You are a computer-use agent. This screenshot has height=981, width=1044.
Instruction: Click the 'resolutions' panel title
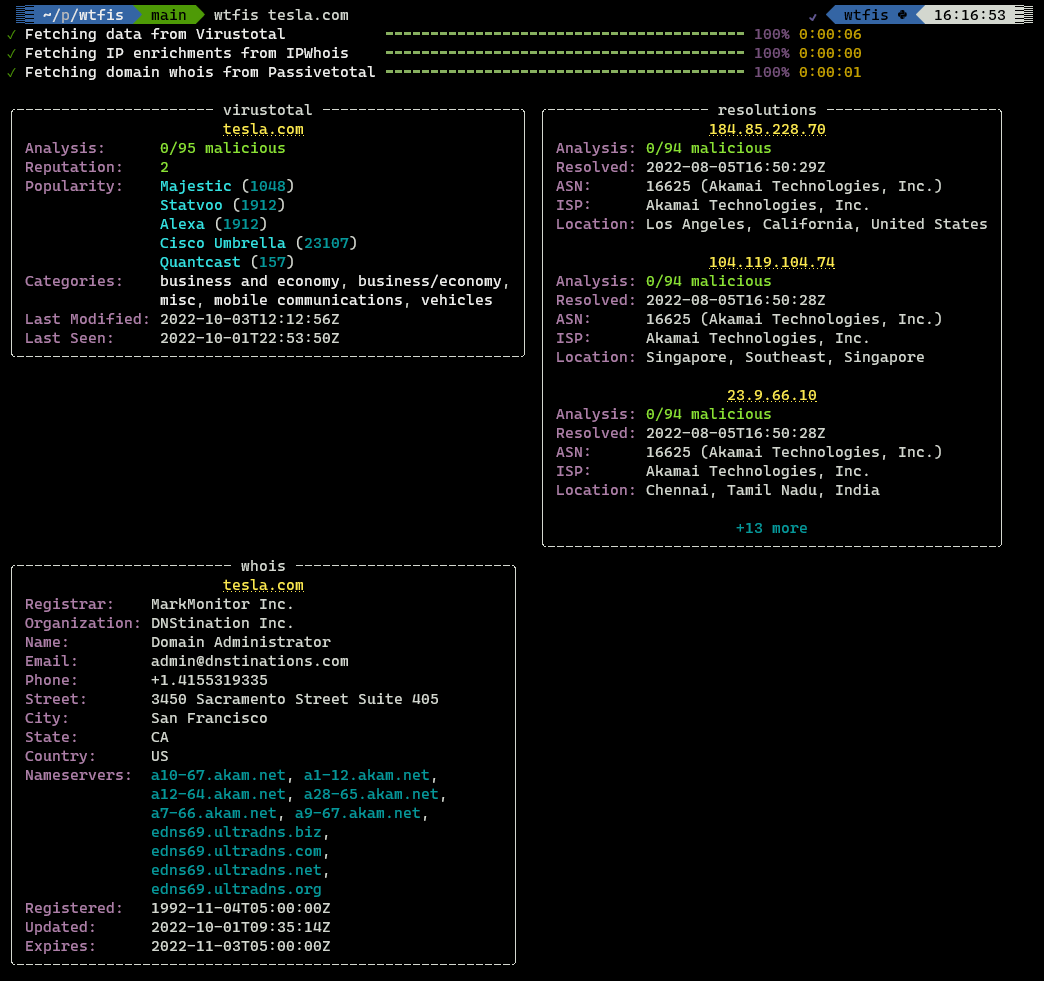[x=767, y=110]
